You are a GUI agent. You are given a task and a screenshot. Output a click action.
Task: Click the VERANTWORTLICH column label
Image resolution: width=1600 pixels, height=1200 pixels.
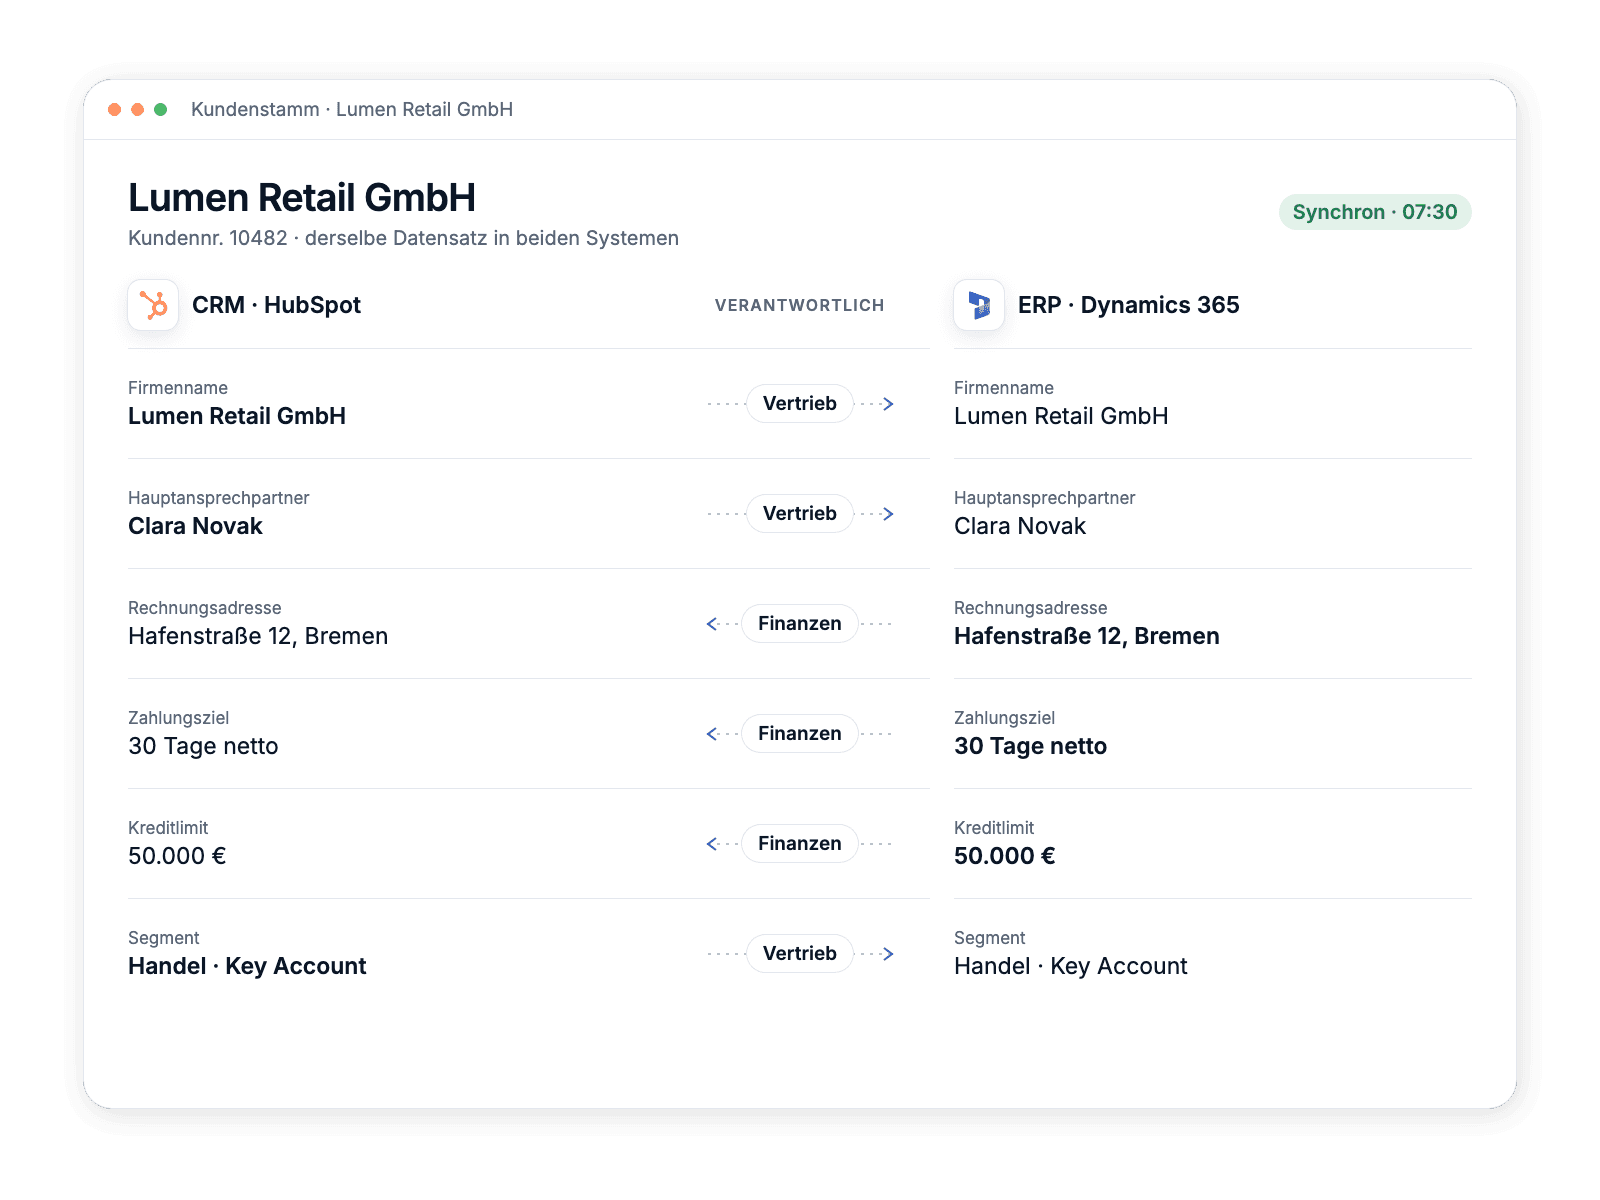800,305
